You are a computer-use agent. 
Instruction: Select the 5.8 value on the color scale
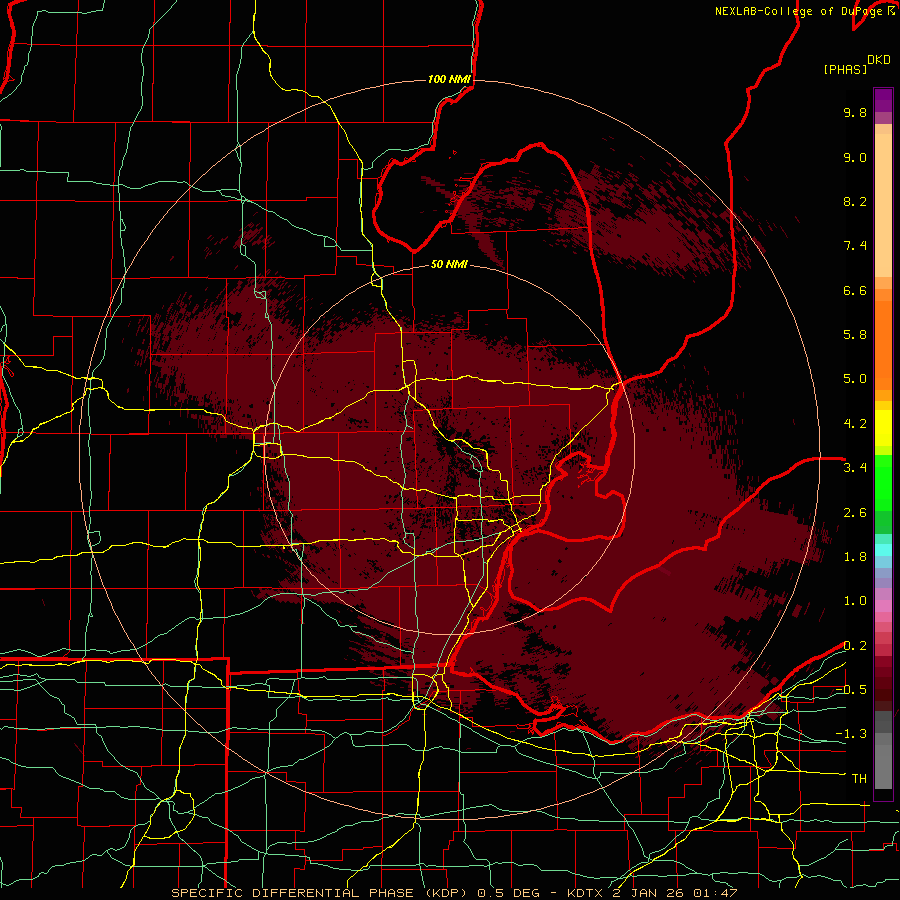(855, 334)
